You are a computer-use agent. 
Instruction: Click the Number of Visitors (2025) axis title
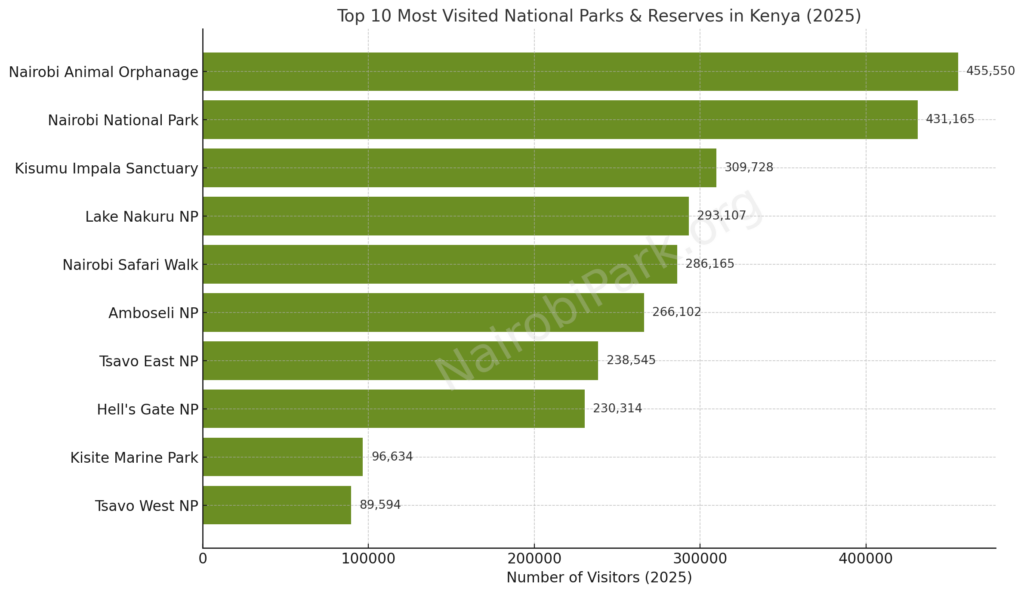[599, 578]
